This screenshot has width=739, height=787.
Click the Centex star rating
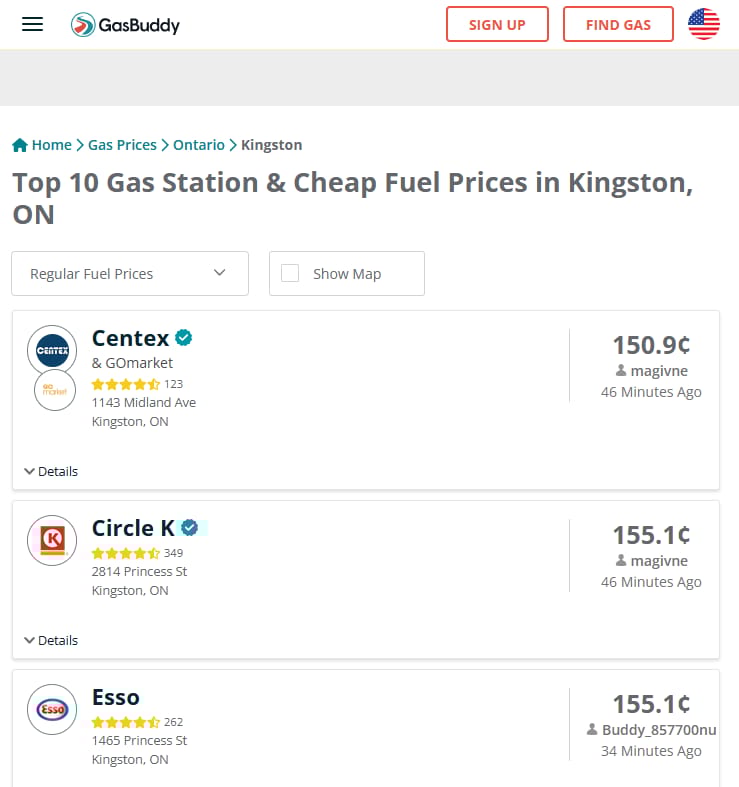point(125,384)
